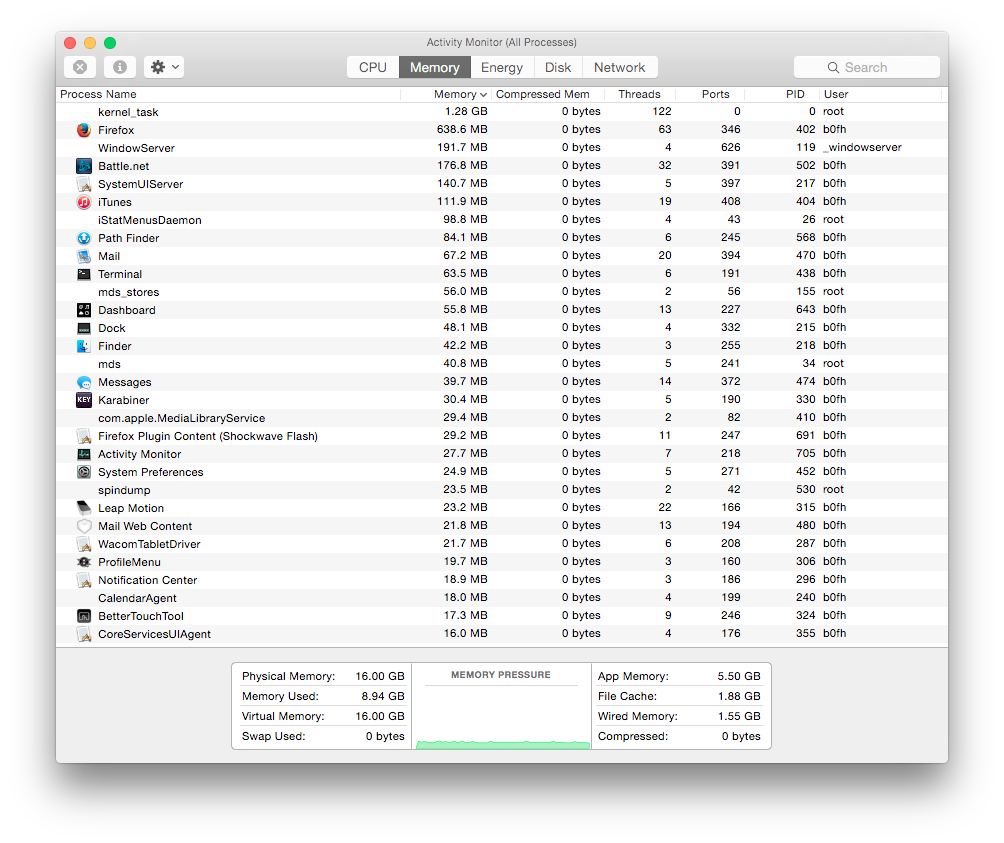Click the BetterTouchTool process icon
This screenshot has width=1004, height=843.
click(84, 616)
